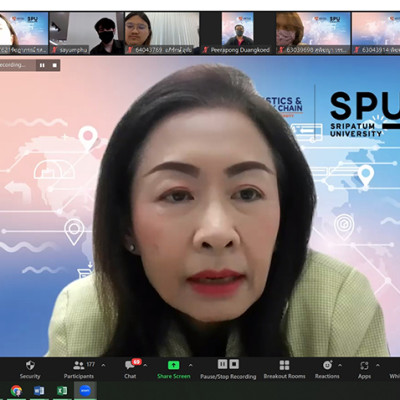Select the 63043914 participant video thumbnail
This screenshot has width=400, height=400.
coord(376,33)
